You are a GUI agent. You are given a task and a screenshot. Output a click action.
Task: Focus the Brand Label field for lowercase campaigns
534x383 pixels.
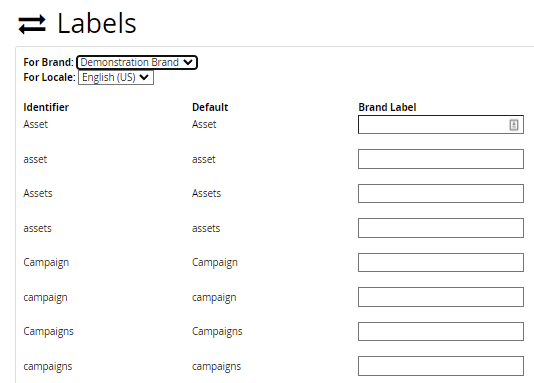click(x=441, y=366)
